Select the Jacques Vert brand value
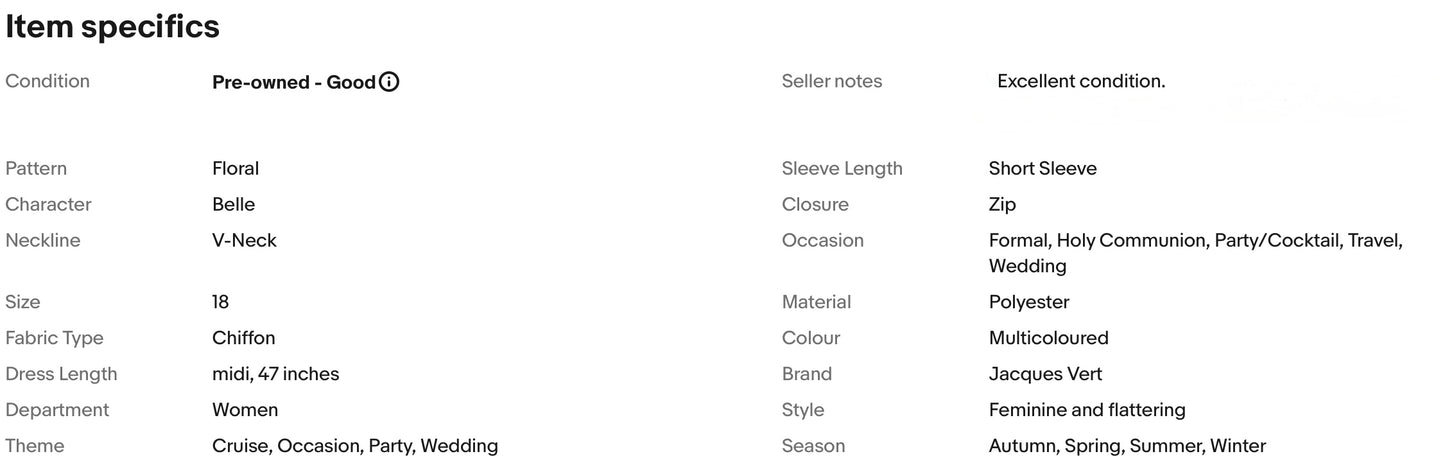The height and width of the screenshot is (472, 1445). 1045,374
